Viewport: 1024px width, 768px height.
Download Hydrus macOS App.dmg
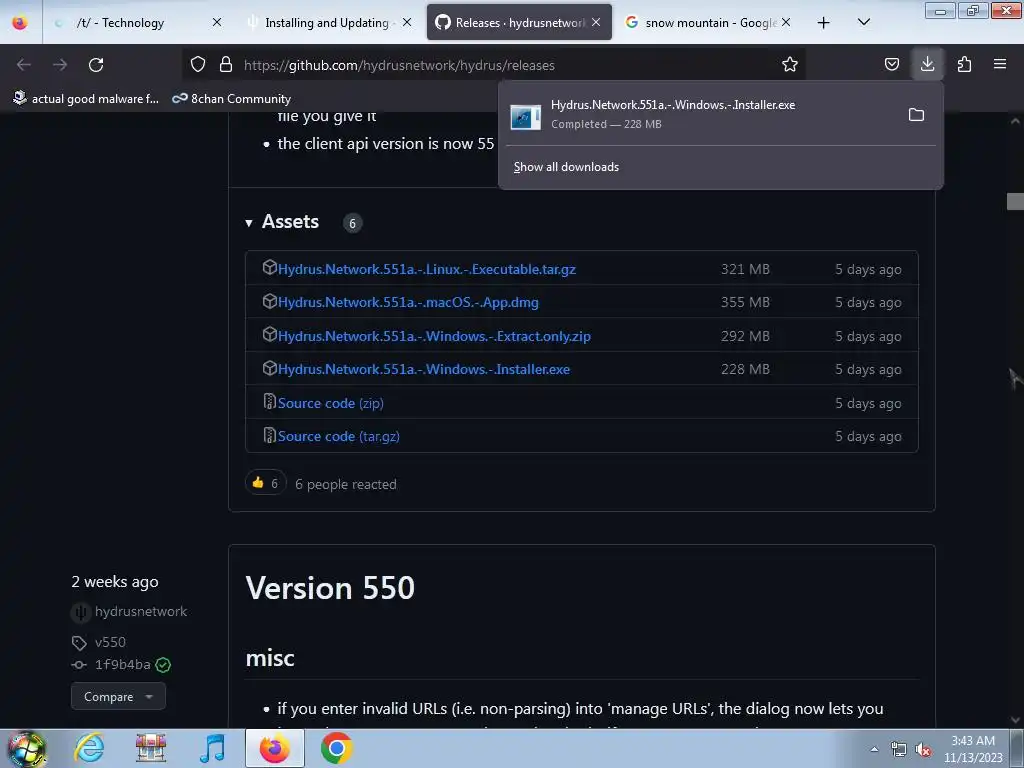408,302
